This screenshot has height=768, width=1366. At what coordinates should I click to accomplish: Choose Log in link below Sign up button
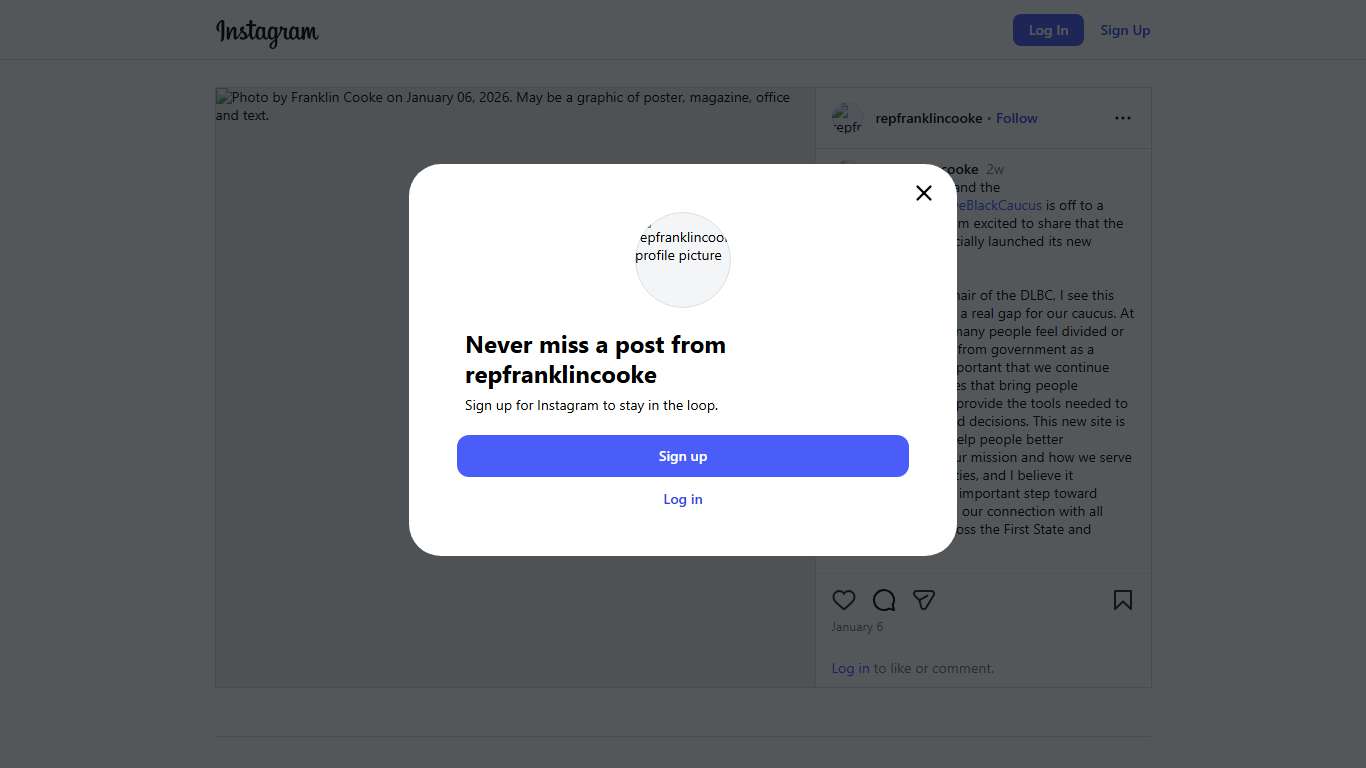683,499
